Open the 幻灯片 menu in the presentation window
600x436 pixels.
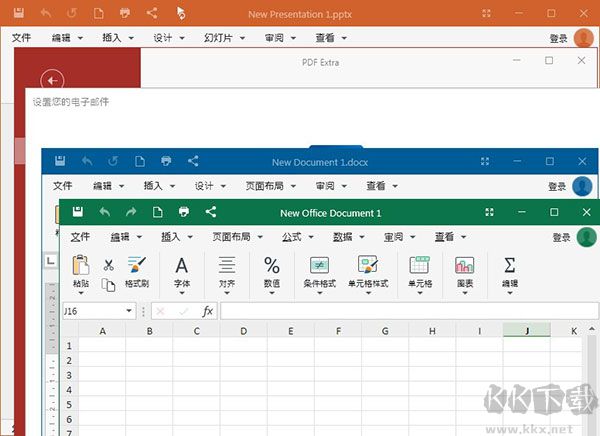pyautogui.click(x=218, y=38)
